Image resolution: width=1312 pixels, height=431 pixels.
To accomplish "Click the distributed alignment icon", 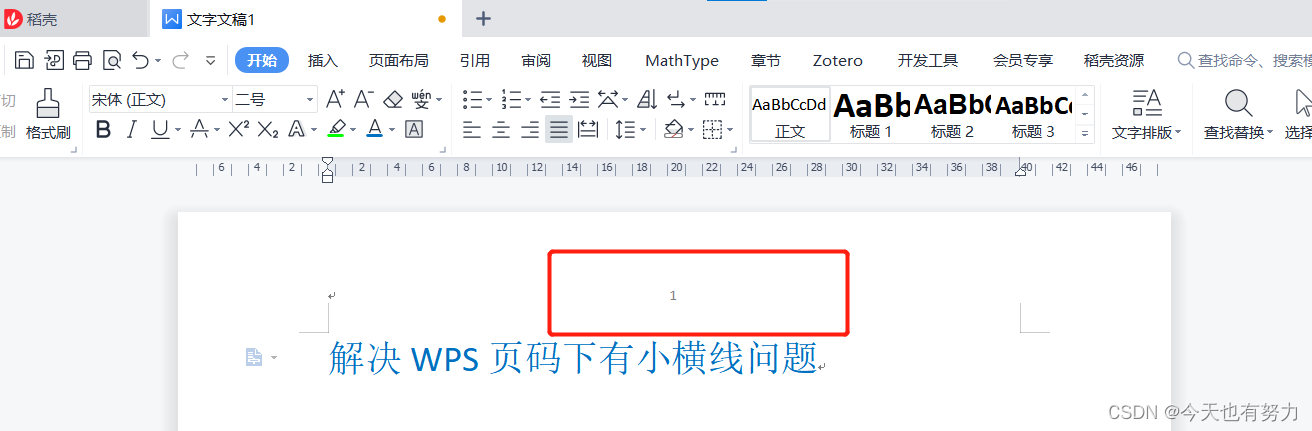I will [588, 129].
